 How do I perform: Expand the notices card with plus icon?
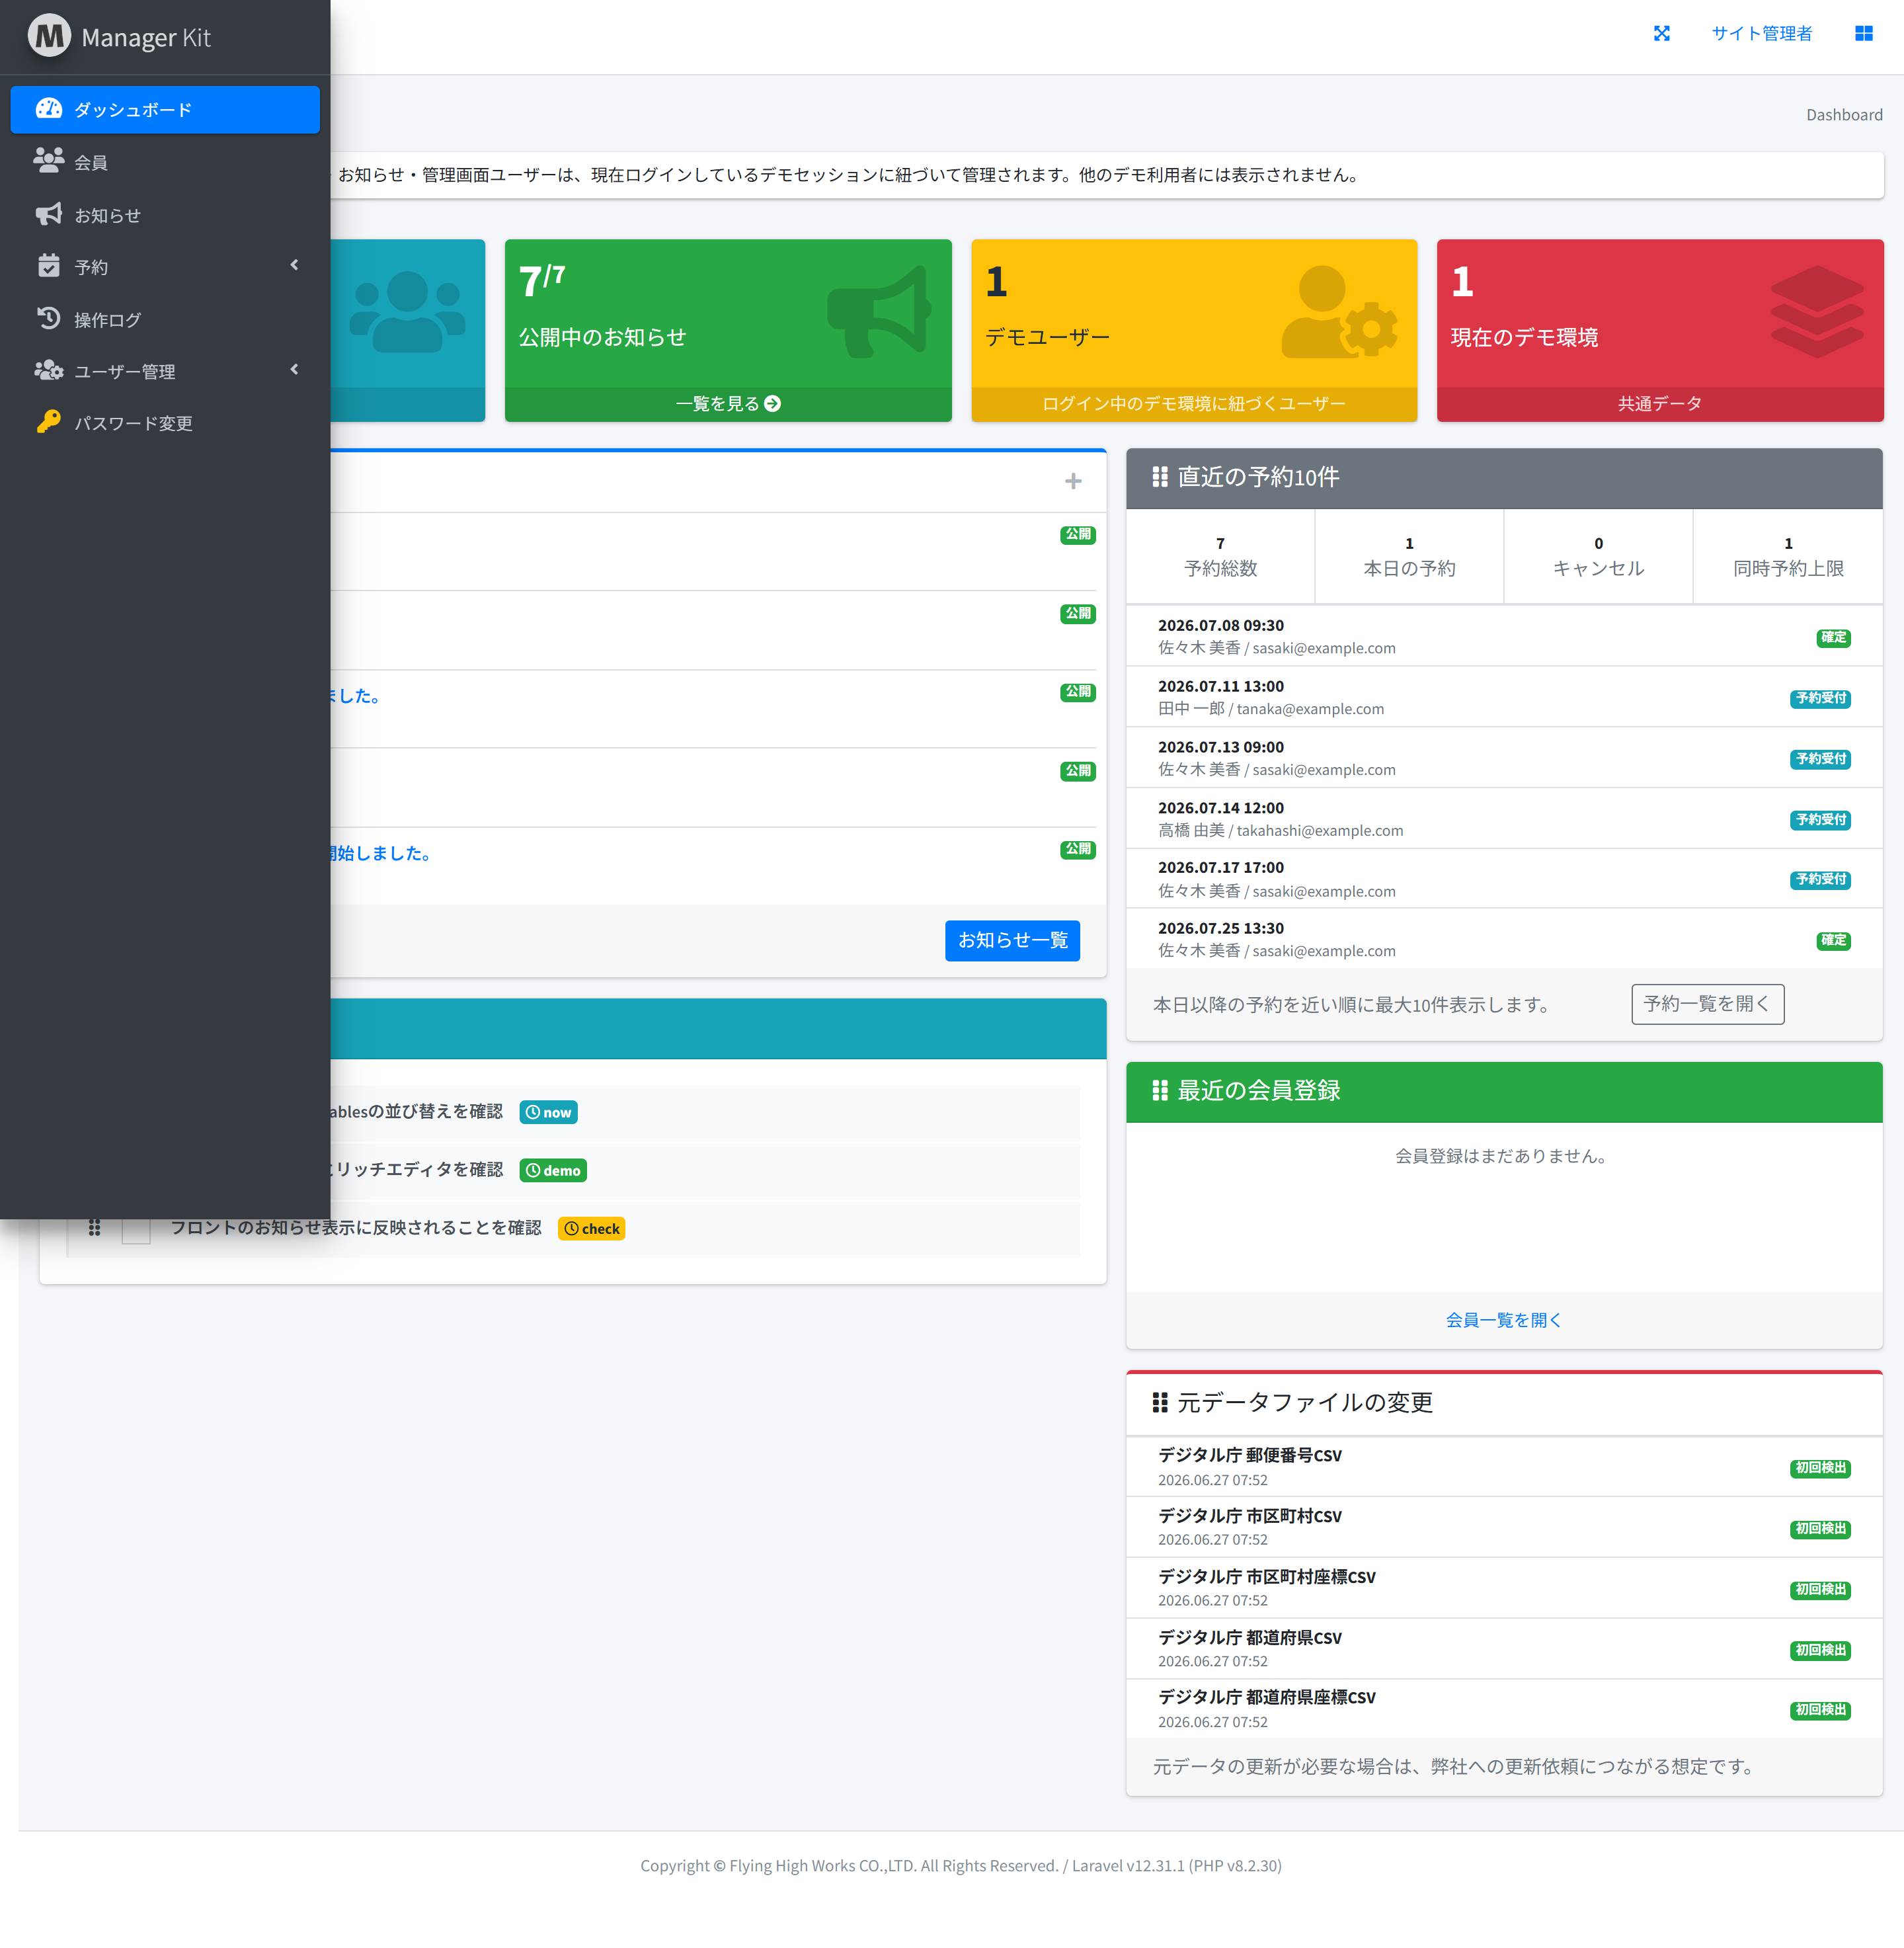tap(1072, 481)
